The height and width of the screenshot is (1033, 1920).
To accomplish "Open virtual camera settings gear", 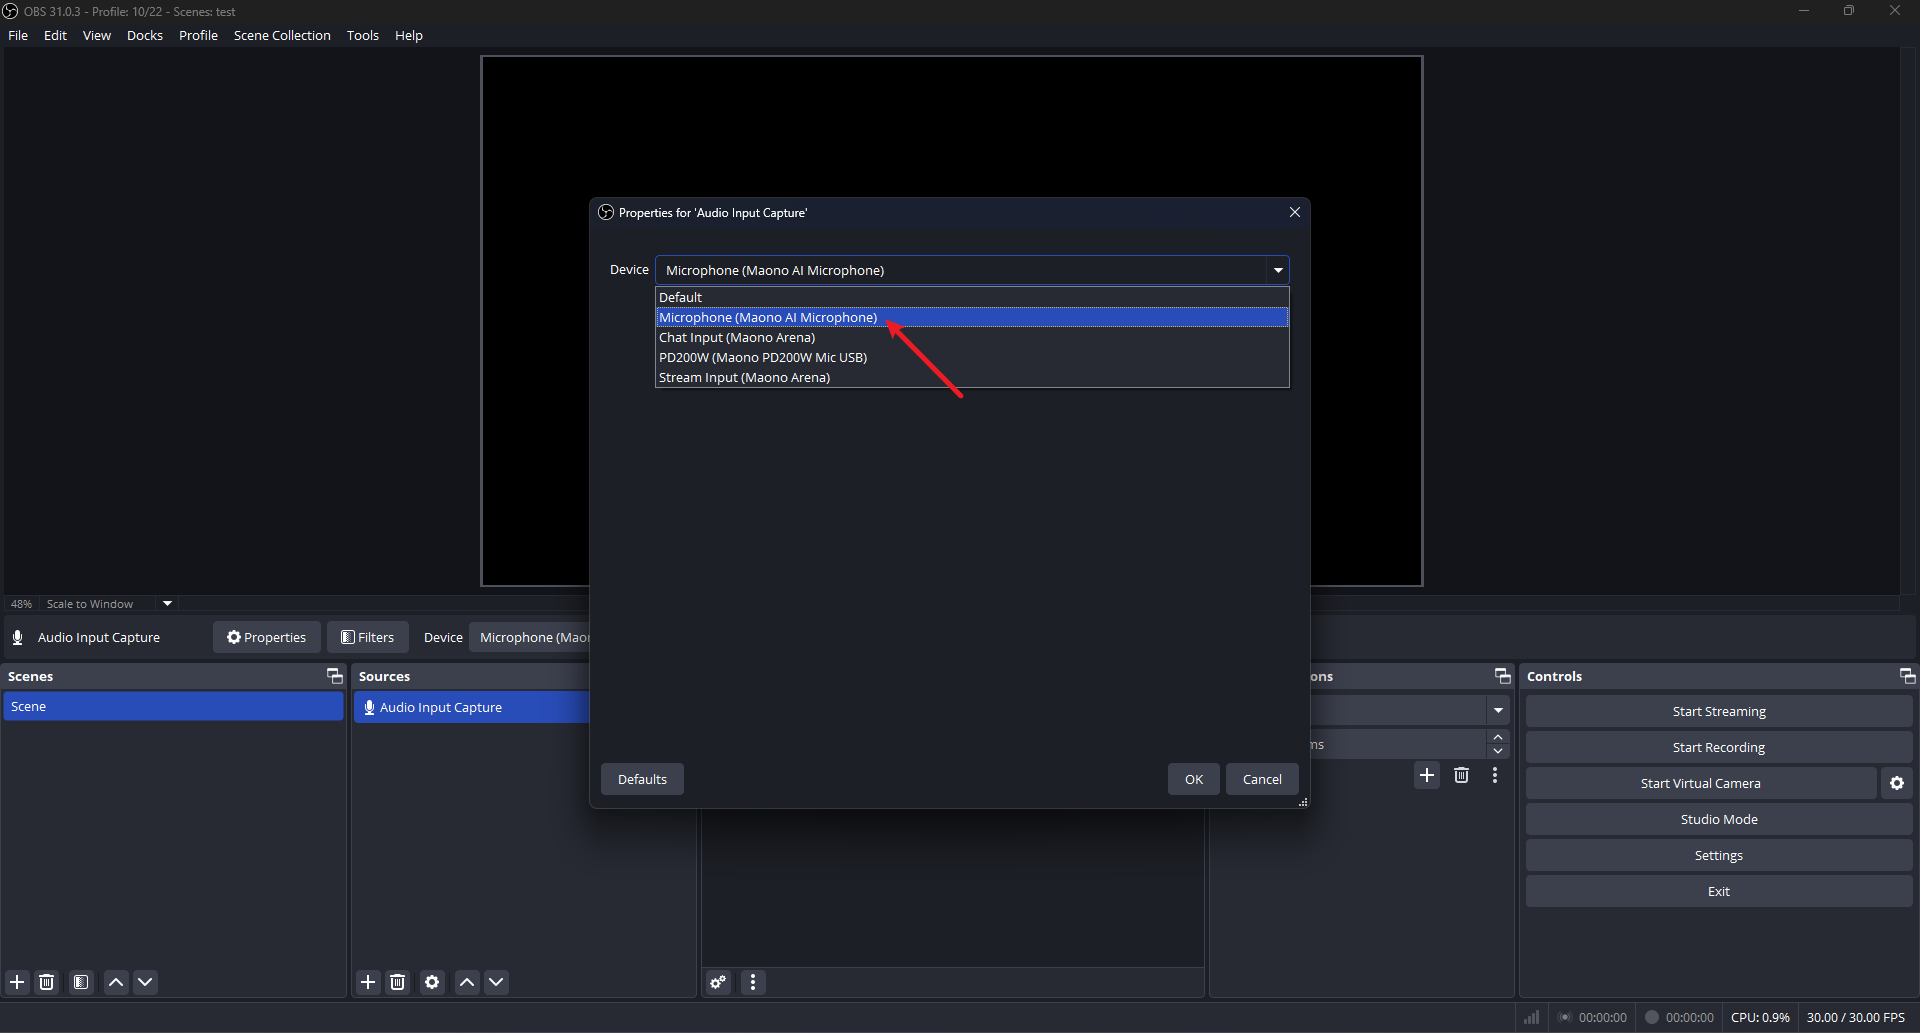I will pos(1897,783).
